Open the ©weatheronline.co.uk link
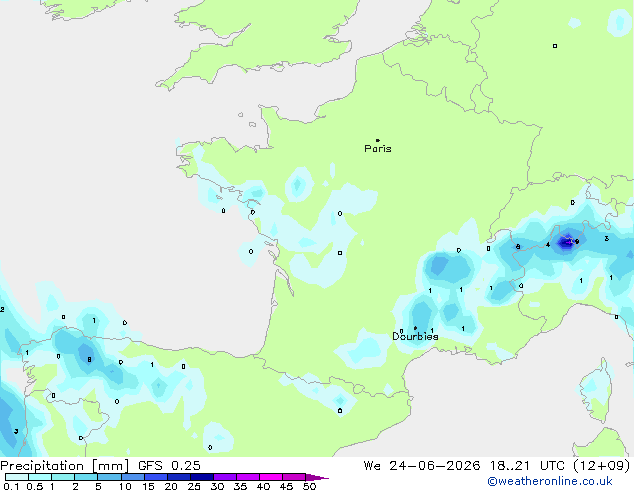Screen dimensions: 634x490 (550, 481)
